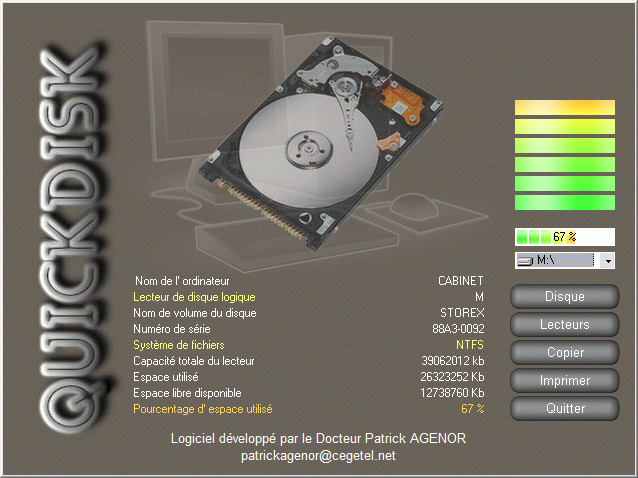Click free space value 12738760 Kb
The image size is (638, 478).
[x=452, y=393]
